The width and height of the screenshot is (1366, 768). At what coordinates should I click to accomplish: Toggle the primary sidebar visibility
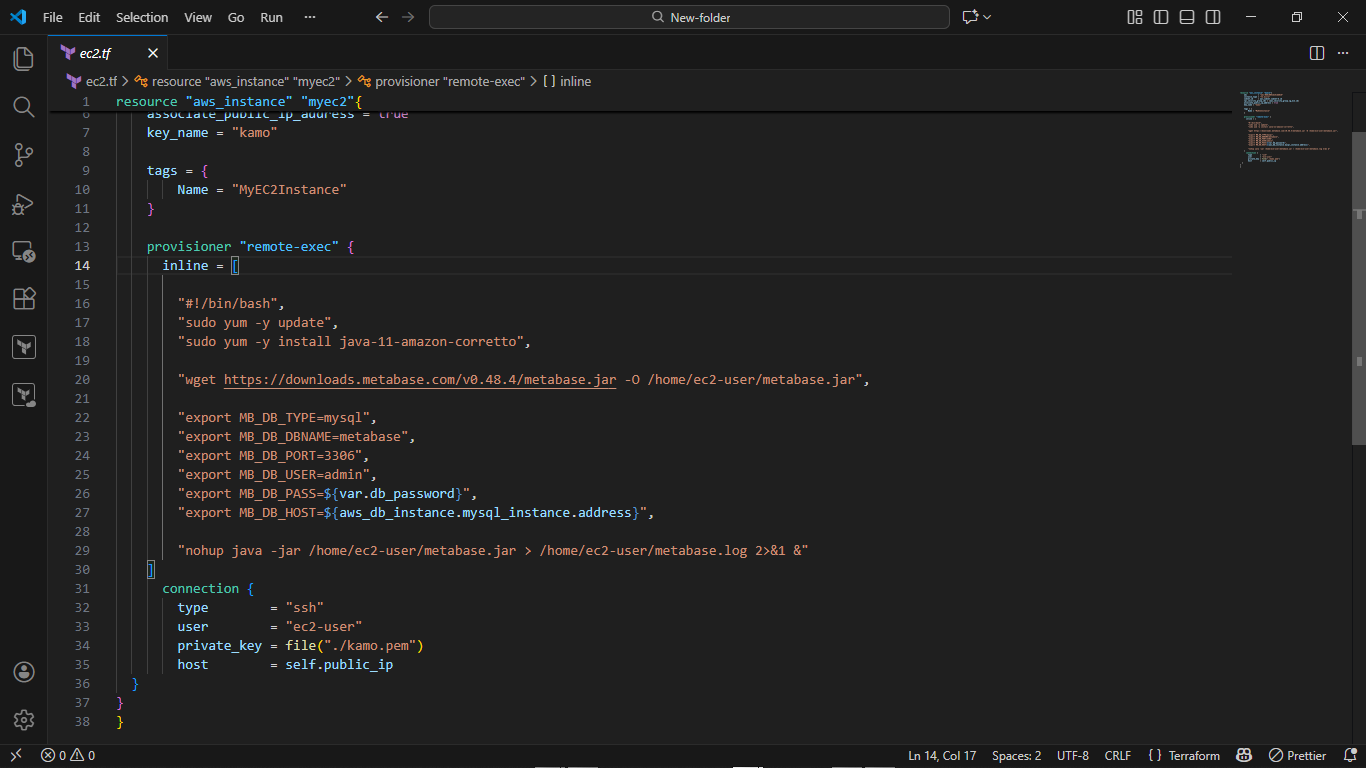point(1161,17)
